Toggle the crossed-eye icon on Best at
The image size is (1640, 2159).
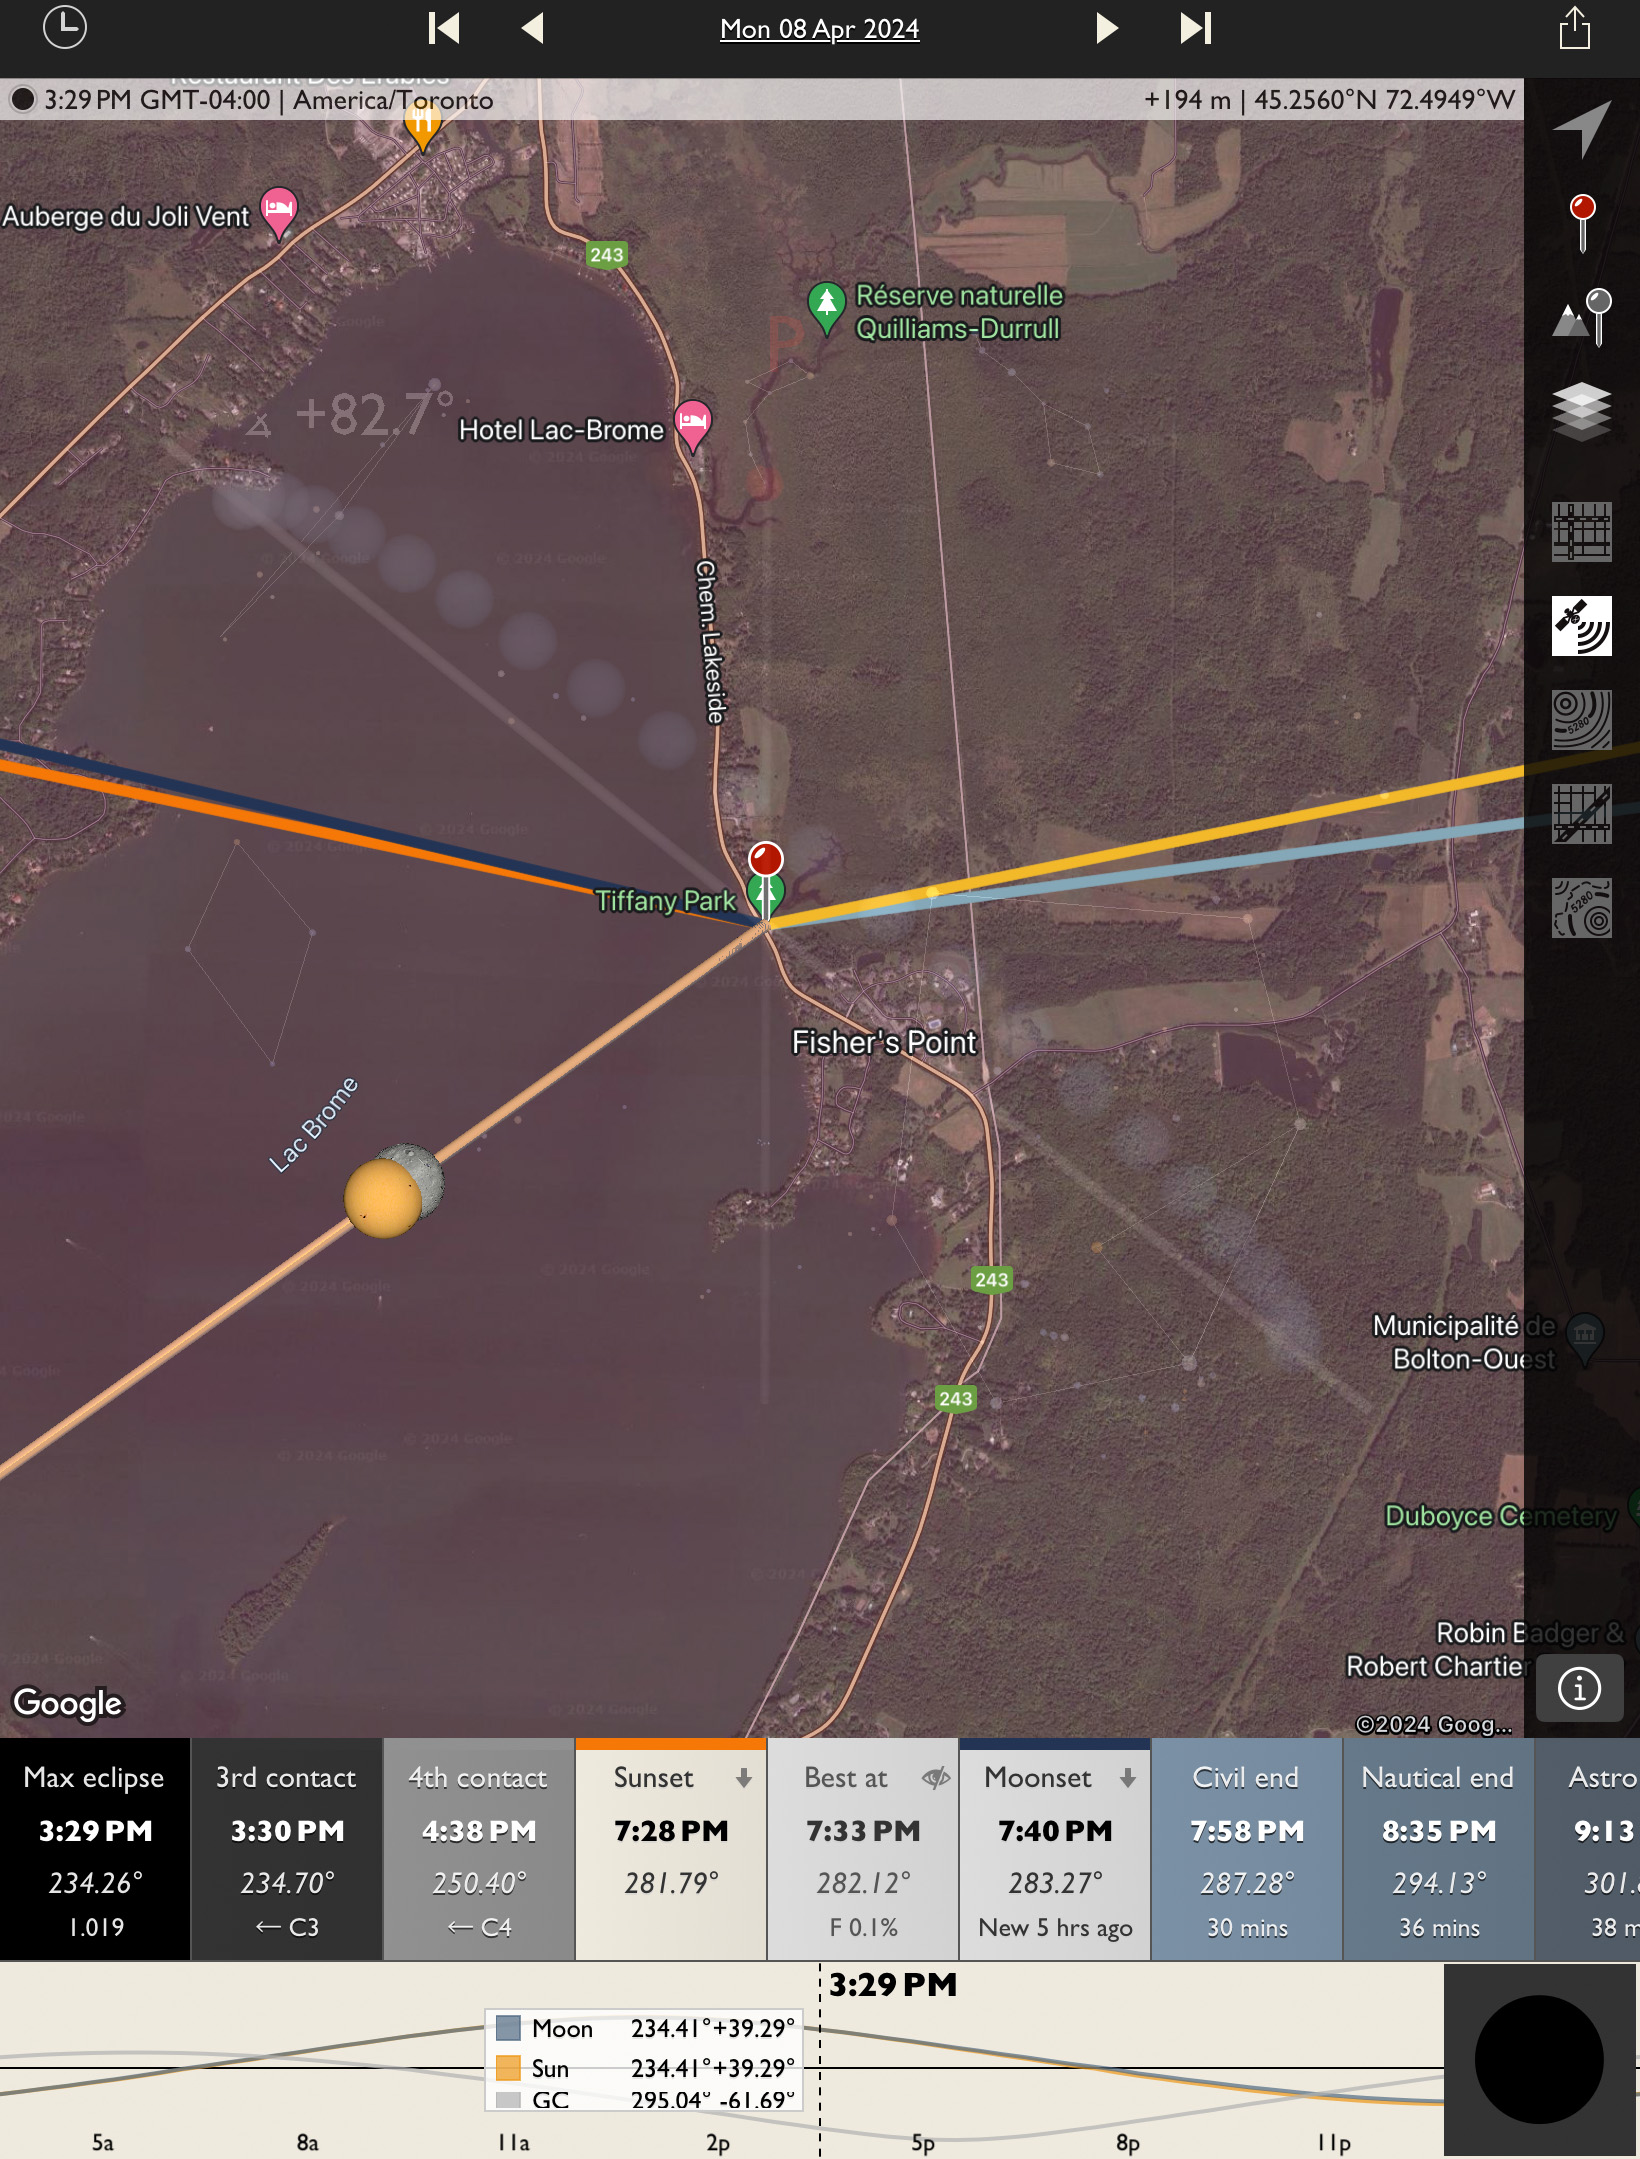(x=936, y=1777)
